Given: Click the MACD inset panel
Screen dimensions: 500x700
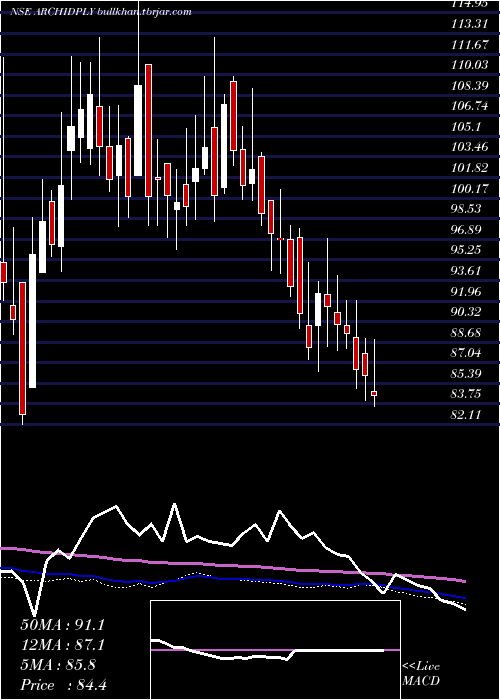Looking at the screenshot, I should (275, 650).
